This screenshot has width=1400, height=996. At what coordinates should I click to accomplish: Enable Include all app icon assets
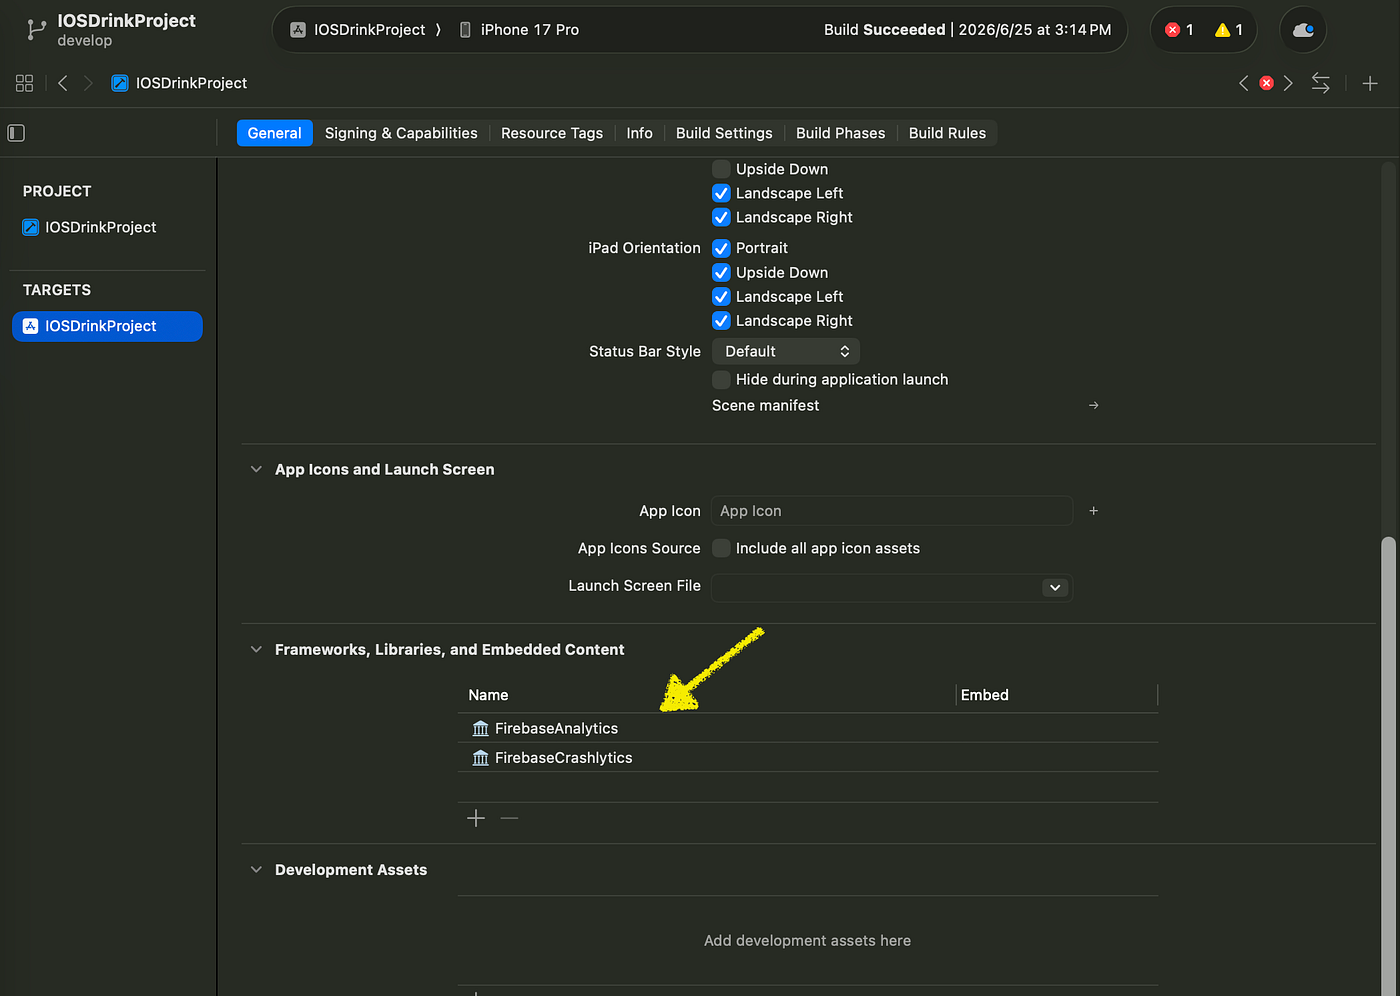click(x=721, y=548)
